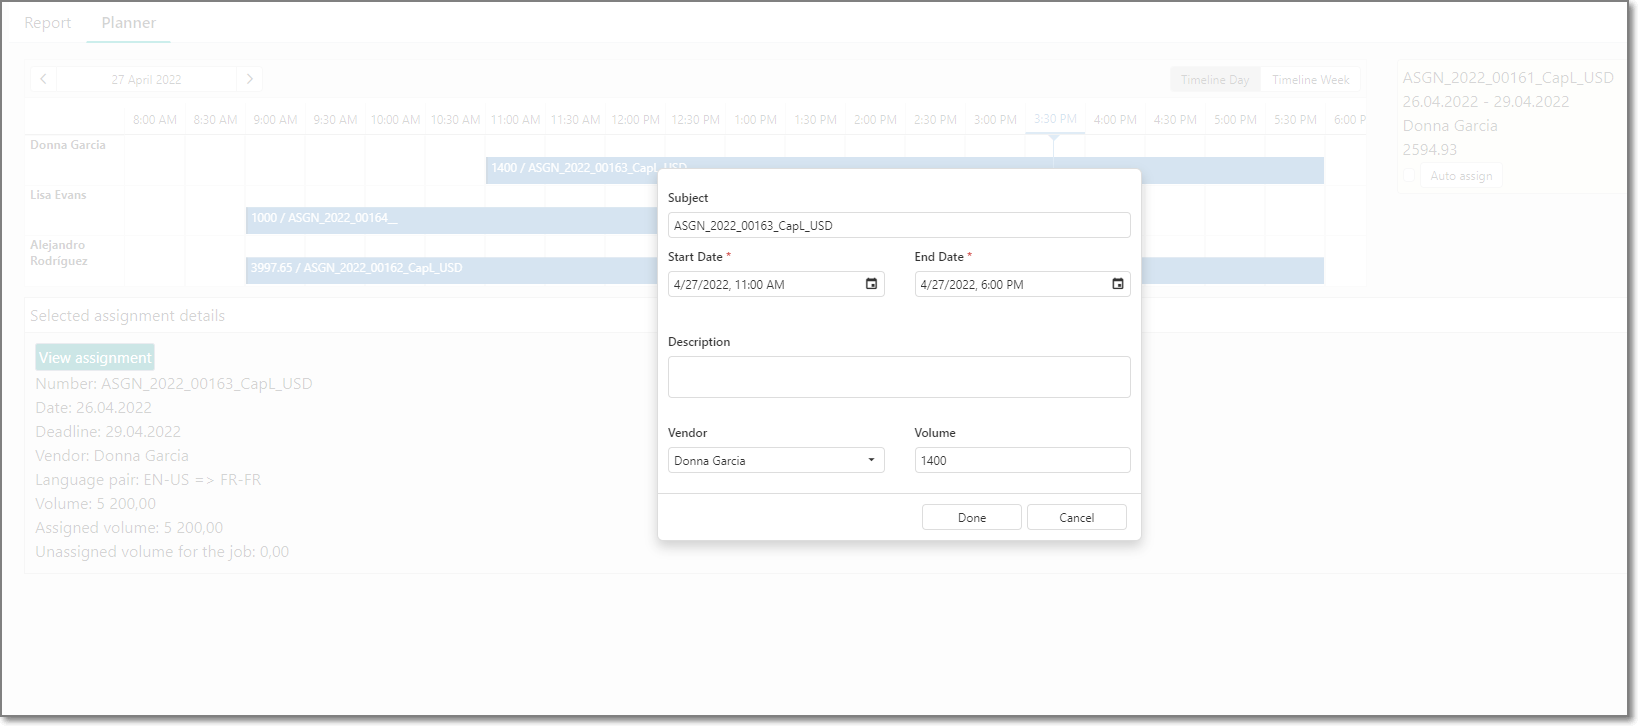
Task: Select Timeline Day view
Action: pos(1215,79)
